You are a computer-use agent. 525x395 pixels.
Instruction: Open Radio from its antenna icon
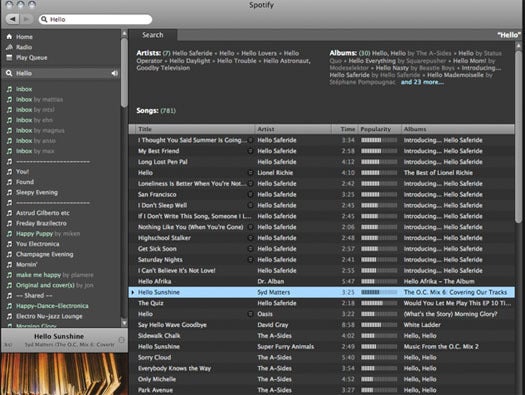click(x=9, y=47)
